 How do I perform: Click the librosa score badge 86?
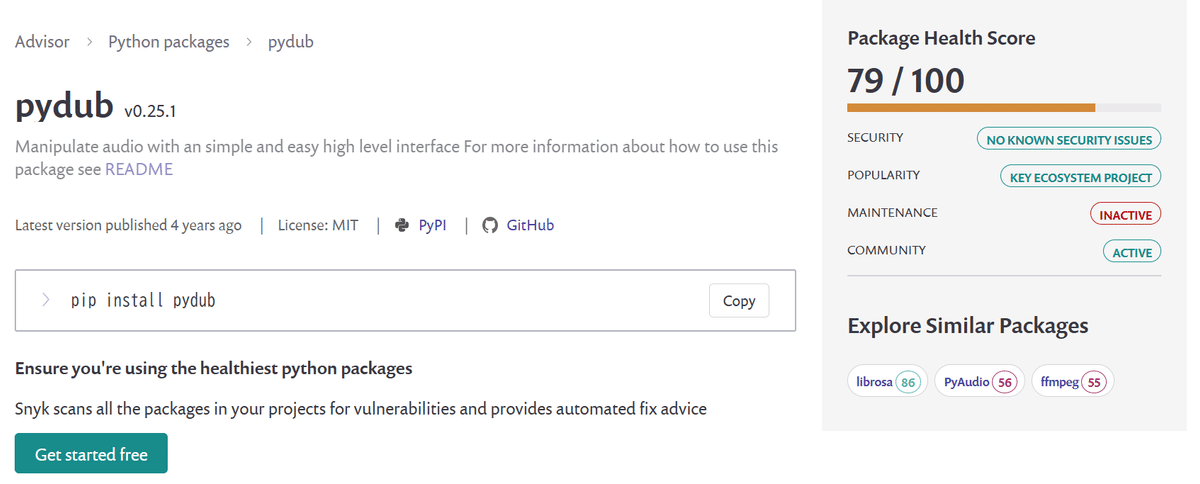[x=908, y=382]
